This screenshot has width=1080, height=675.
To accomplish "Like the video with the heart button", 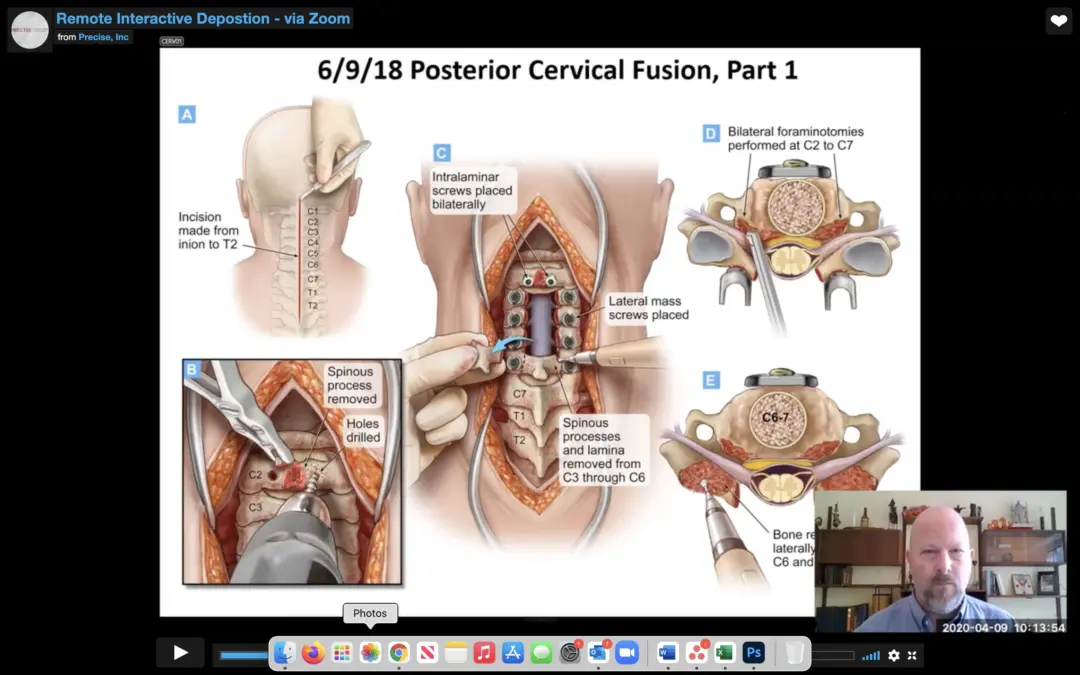I will [x=1059, y=21].
